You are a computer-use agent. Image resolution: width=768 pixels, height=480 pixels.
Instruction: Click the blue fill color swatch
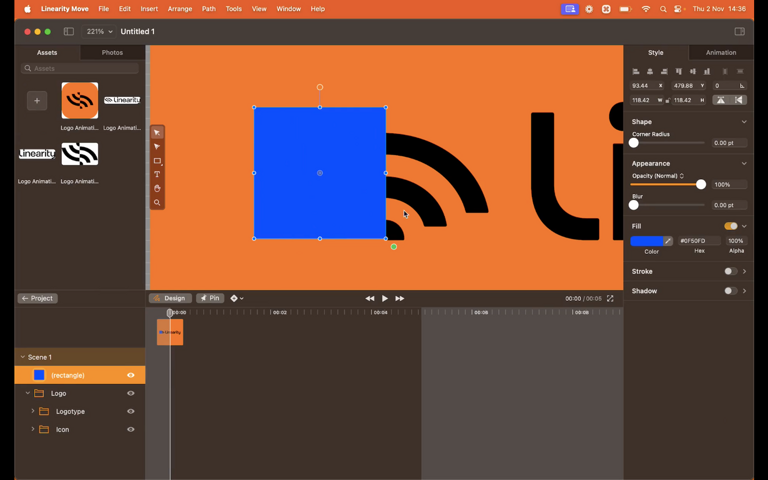tap(647, 241)
